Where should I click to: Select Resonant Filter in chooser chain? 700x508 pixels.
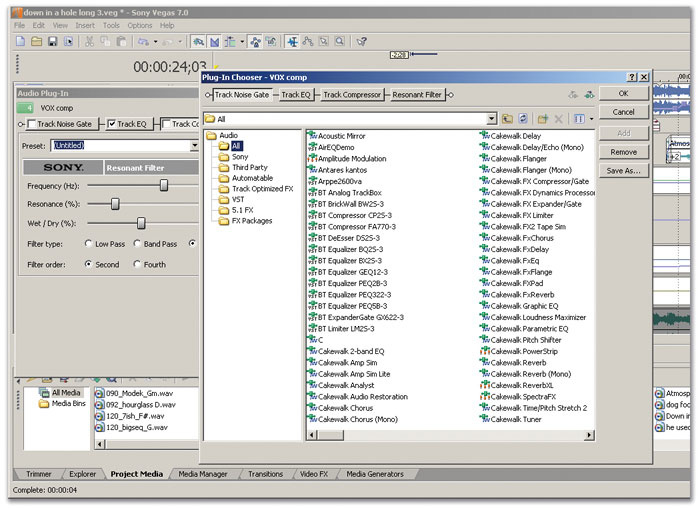(x=417, y=95)
